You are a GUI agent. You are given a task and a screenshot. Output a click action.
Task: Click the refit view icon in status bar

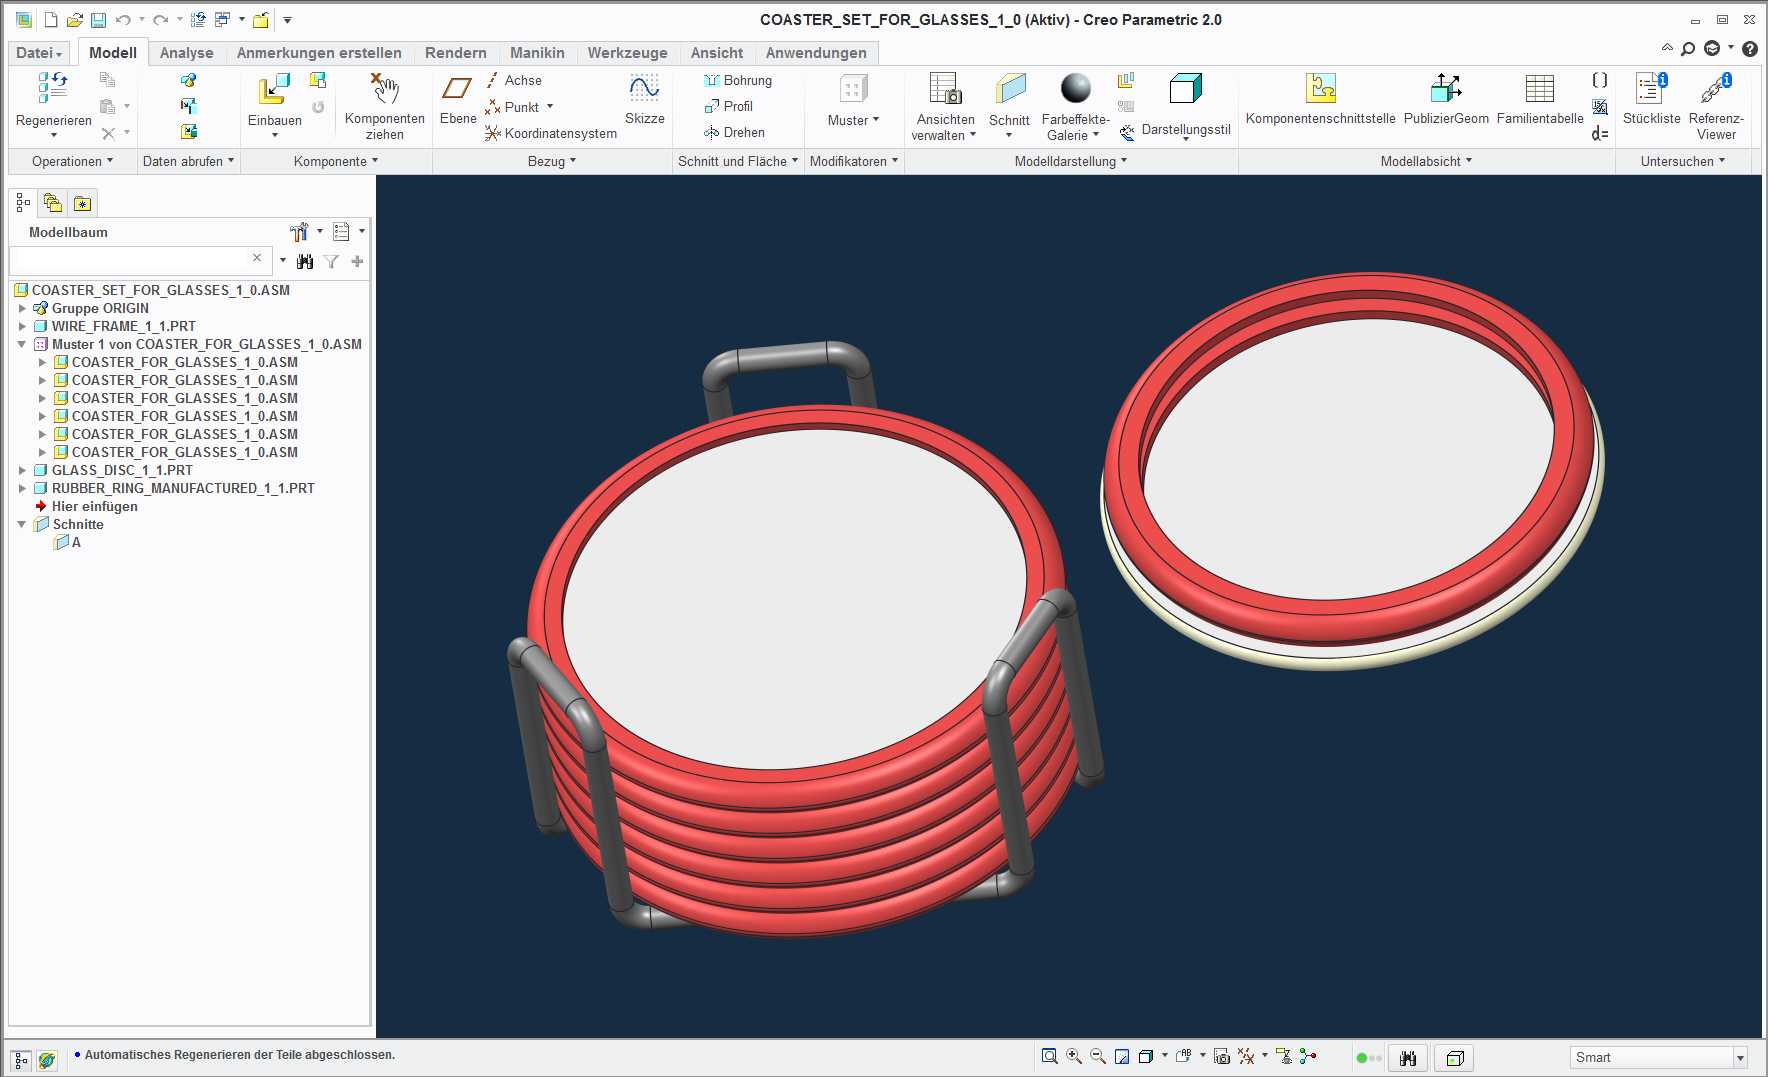click(1050, 1056)
